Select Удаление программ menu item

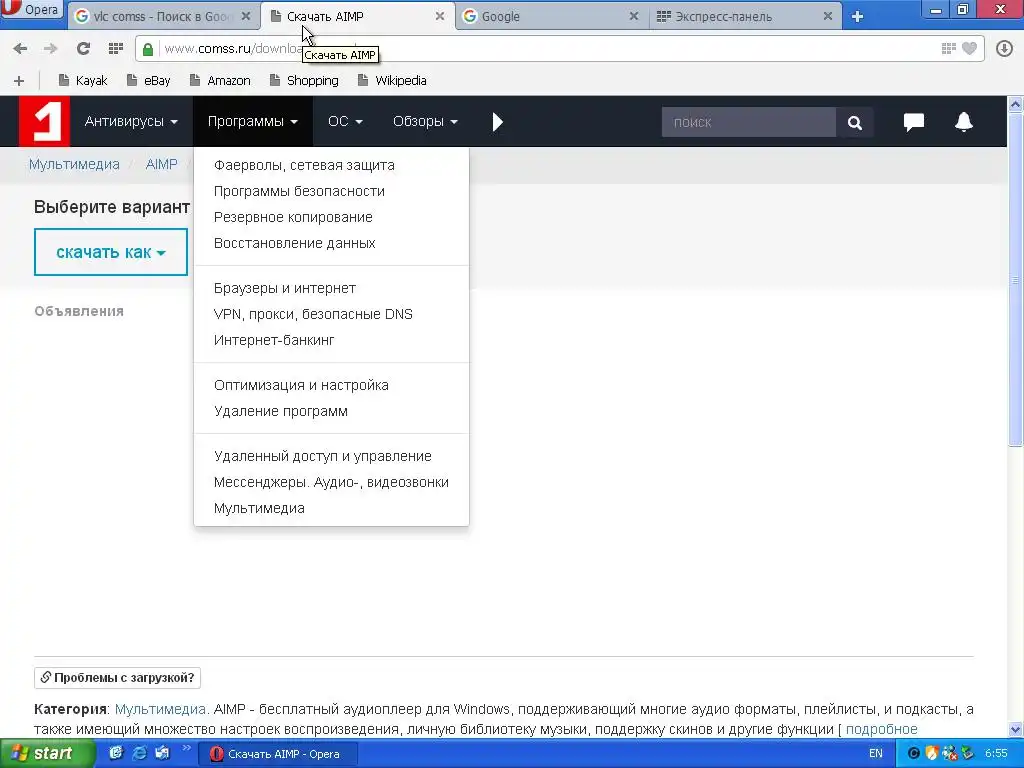[281, 411]
